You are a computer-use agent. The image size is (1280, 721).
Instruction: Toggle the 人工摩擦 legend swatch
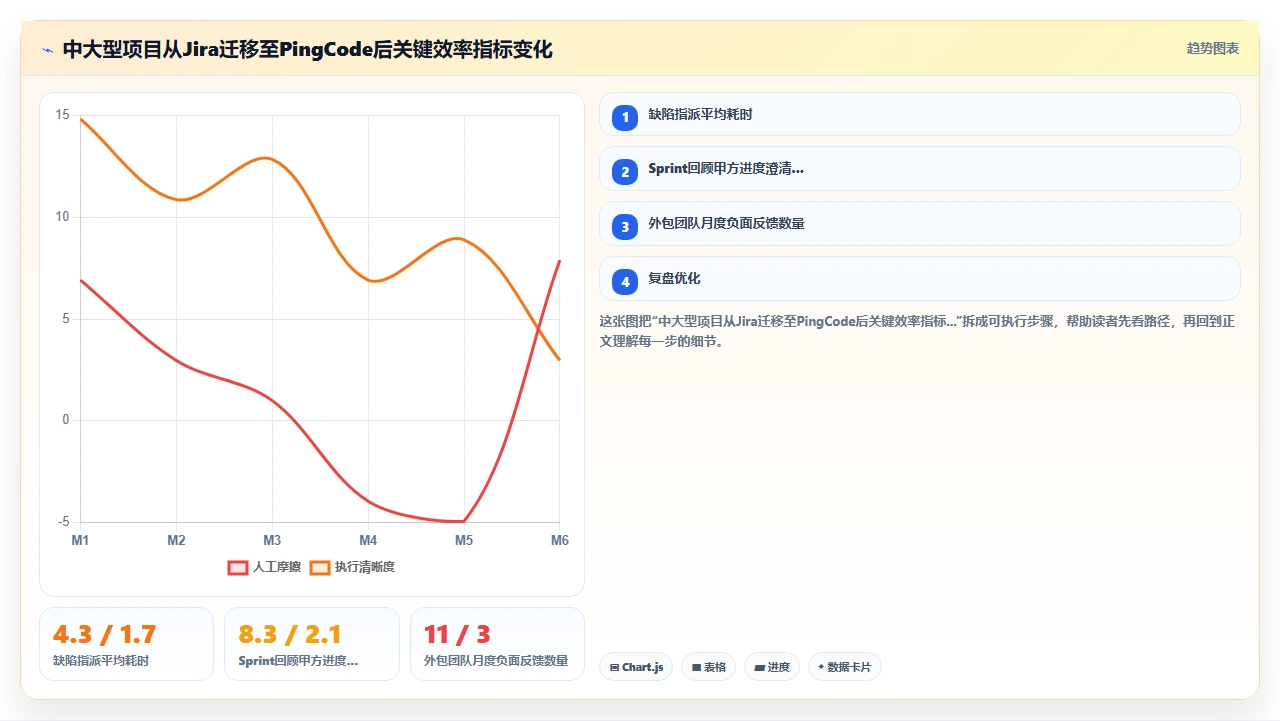(x=238, y=567)
